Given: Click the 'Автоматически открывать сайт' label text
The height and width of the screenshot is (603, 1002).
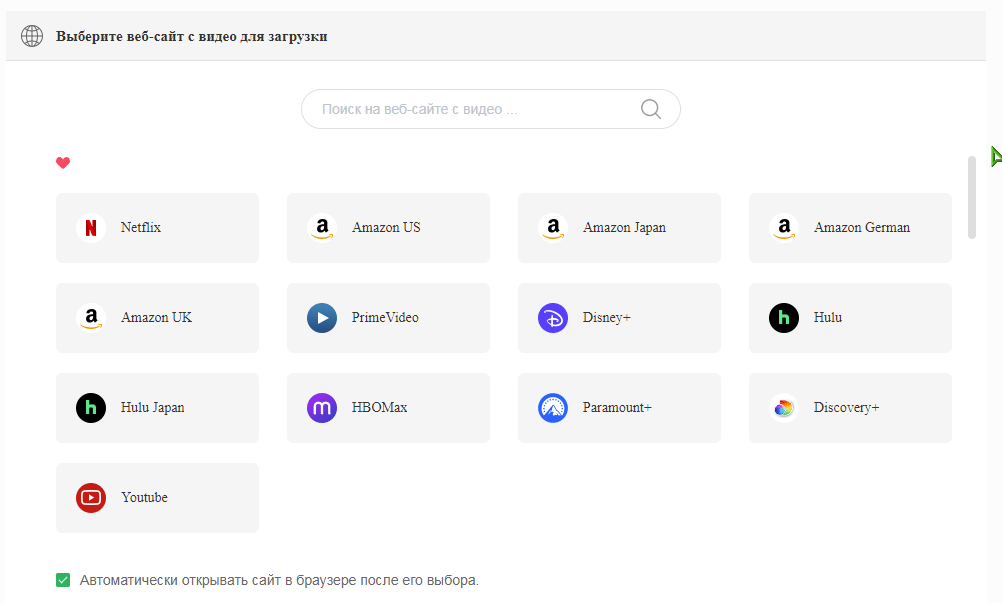Looking at the screenshot, I should coord(279,580).
